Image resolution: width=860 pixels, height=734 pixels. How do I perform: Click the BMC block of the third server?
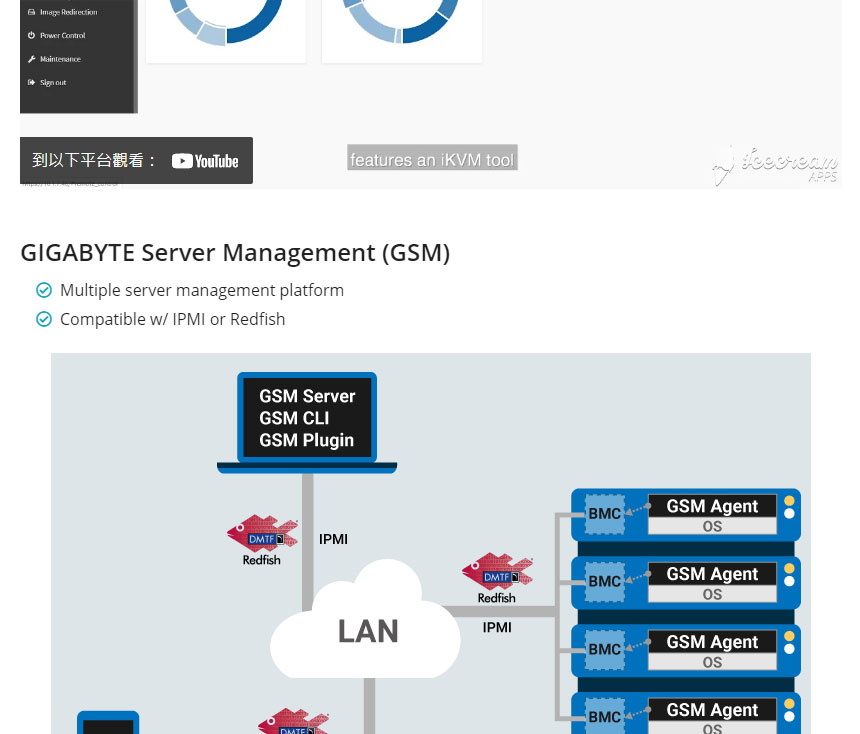(604, 650)
